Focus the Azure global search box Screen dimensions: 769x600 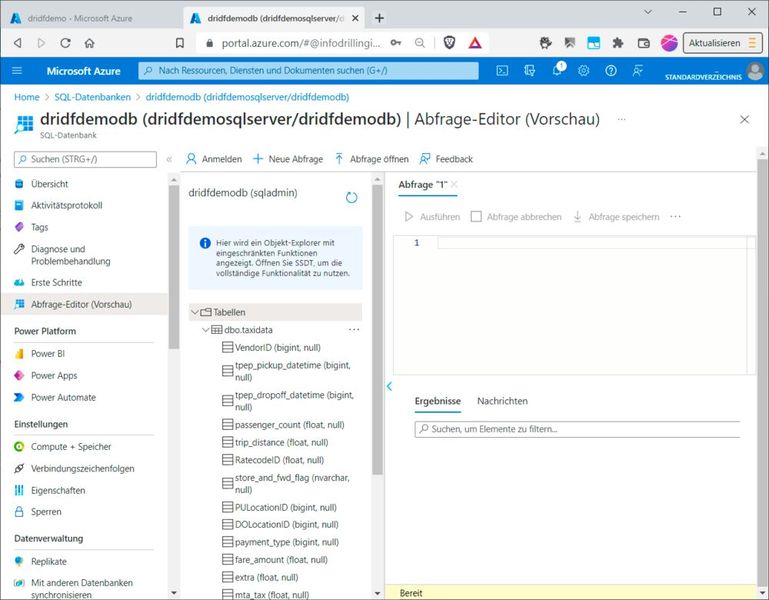(x=308, y=71)
